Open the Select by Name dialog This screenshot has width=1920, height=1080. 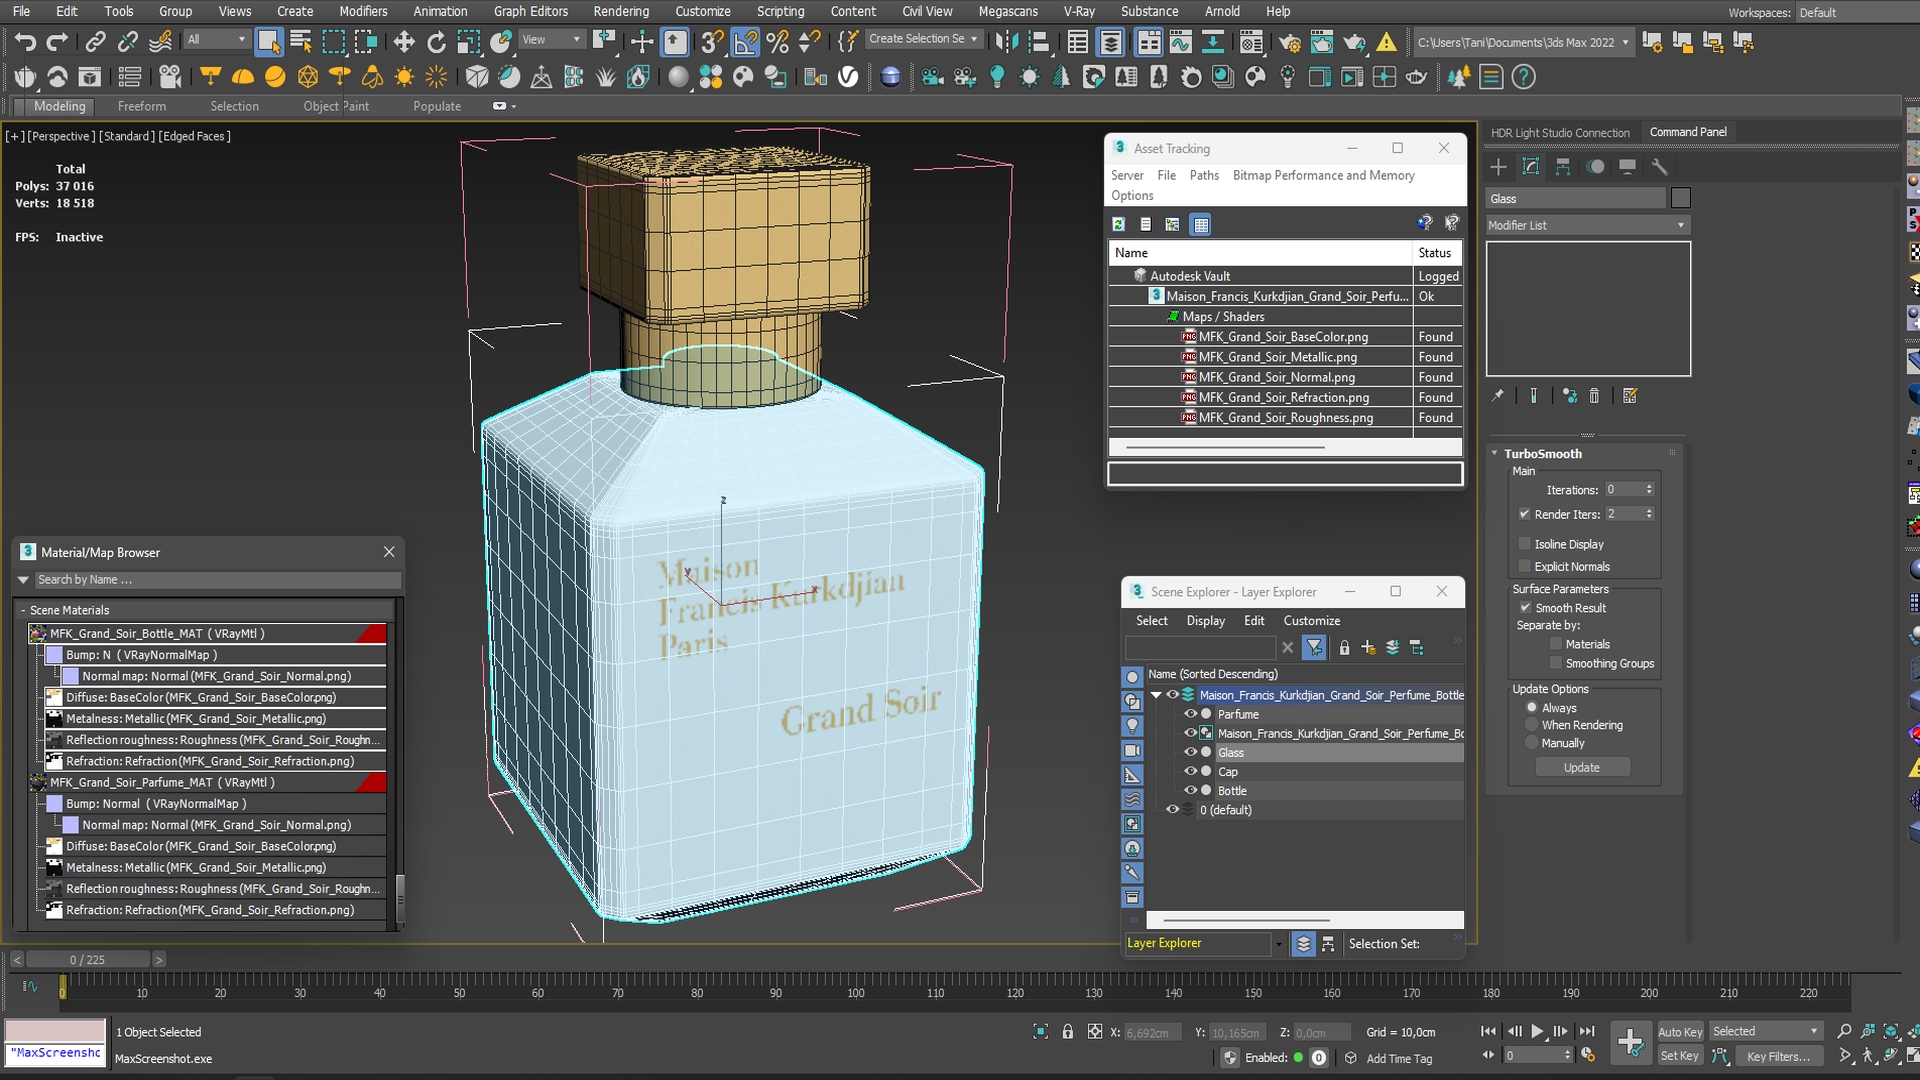click(x=300, y=42)
